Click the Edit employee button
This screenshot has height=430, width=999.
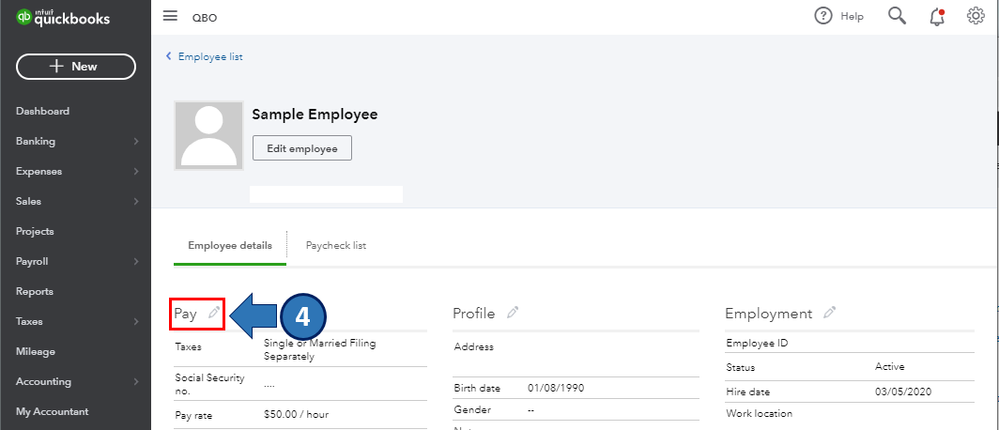302,148
